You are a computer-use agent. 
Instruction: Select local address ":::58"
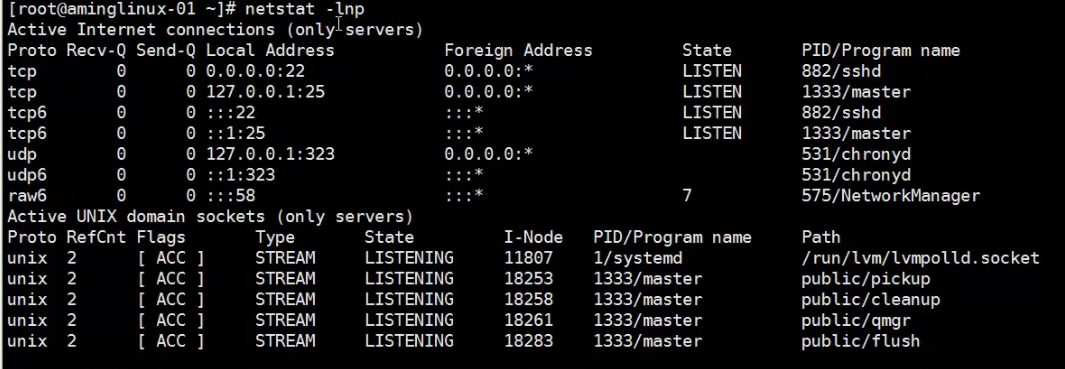pos(230,196)
